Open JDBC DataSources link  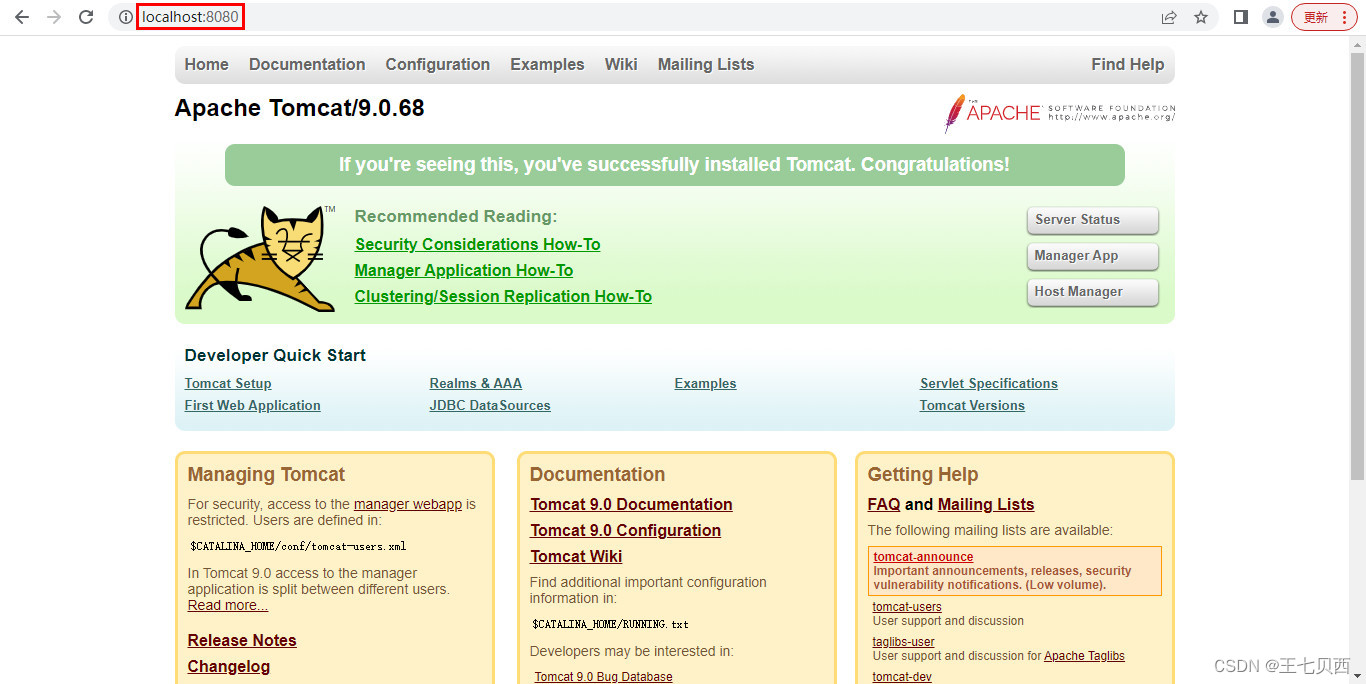pos(490,405)
